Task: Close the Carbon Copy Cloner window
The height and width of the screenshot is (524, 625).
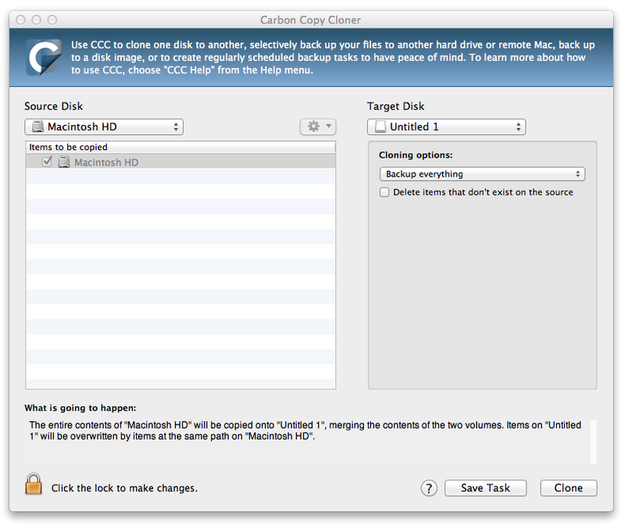Action: click(x=21, y=20)
